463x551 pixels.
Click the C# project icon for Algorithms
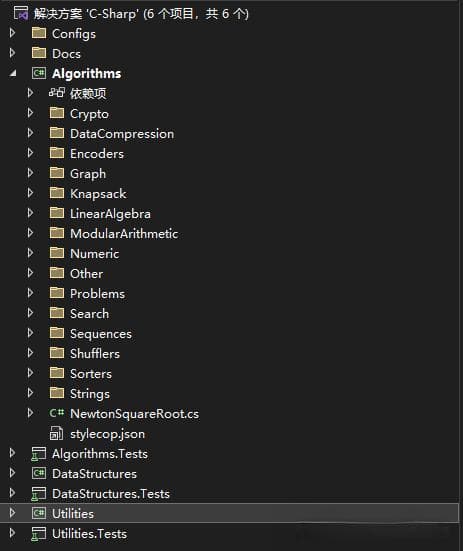point(39,73)
